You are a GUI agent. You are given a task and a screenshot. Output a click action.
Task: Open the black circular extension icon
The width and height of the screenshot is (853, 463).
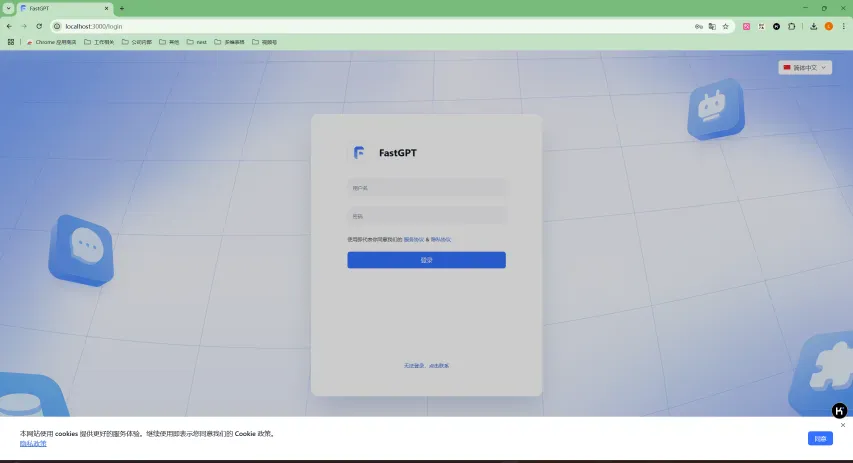coord(776,26)
